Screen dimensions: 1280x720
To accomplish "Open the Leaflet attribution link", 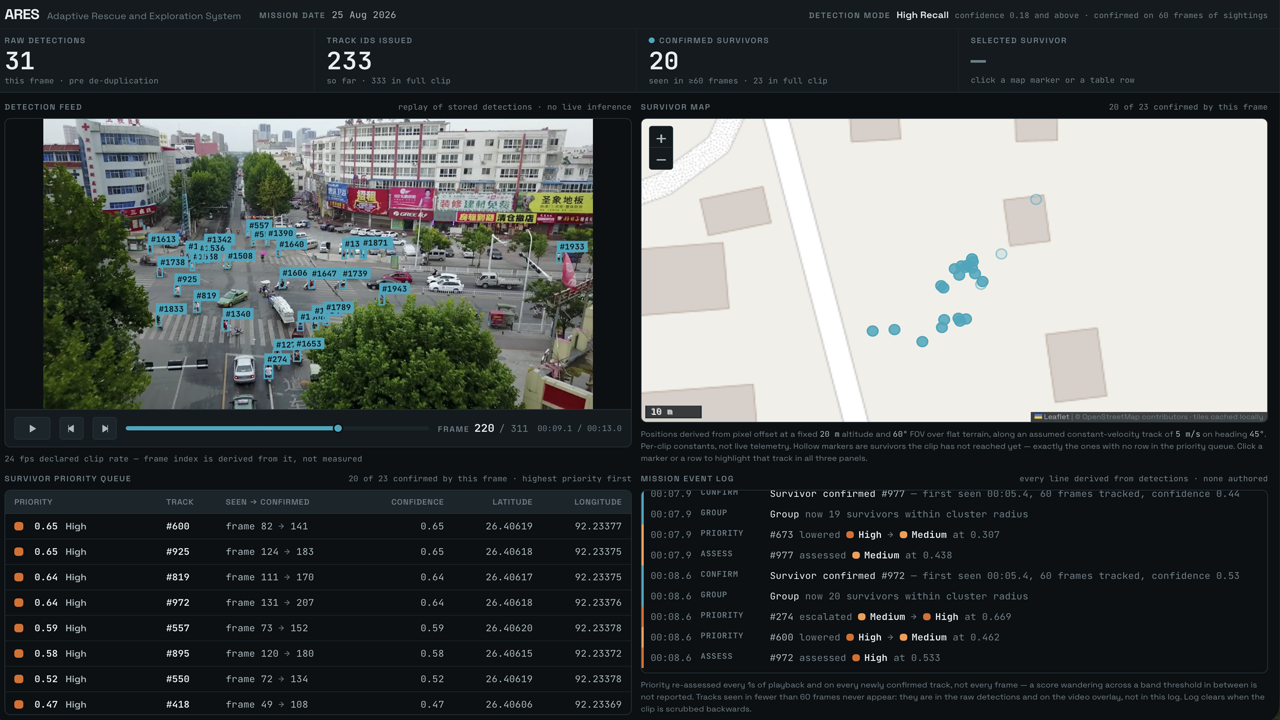I will tap(1051, 416).
